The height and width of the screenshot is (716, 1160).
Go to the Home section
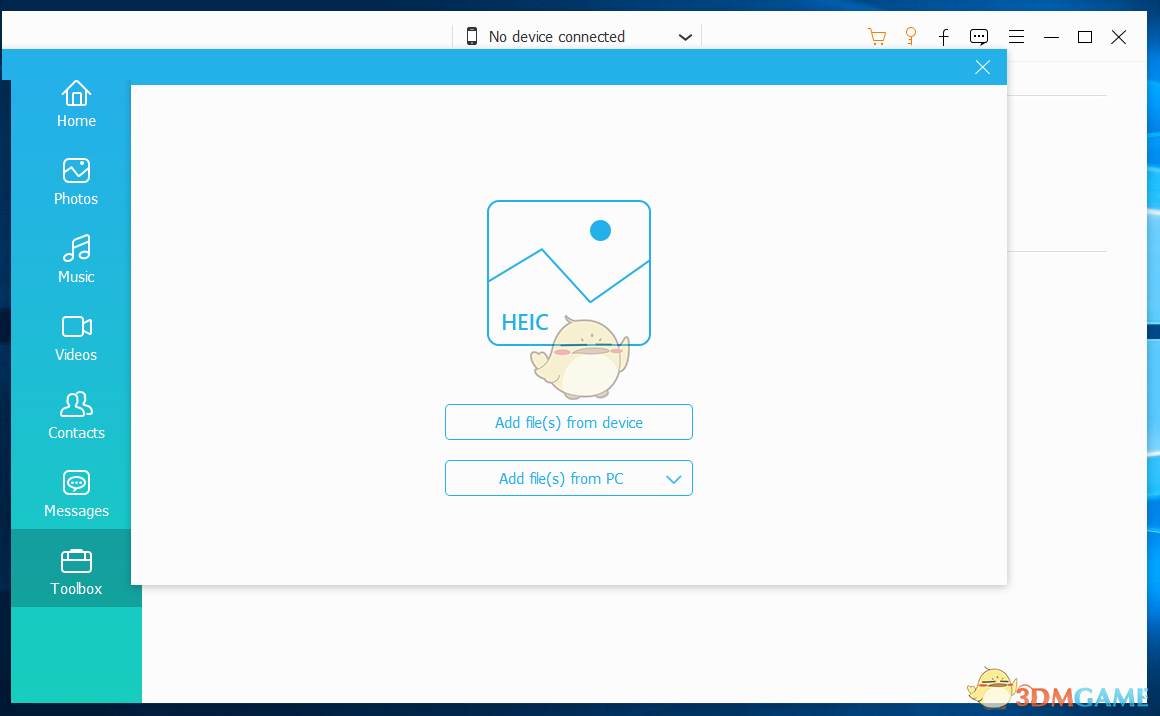[x=76, y=104]
